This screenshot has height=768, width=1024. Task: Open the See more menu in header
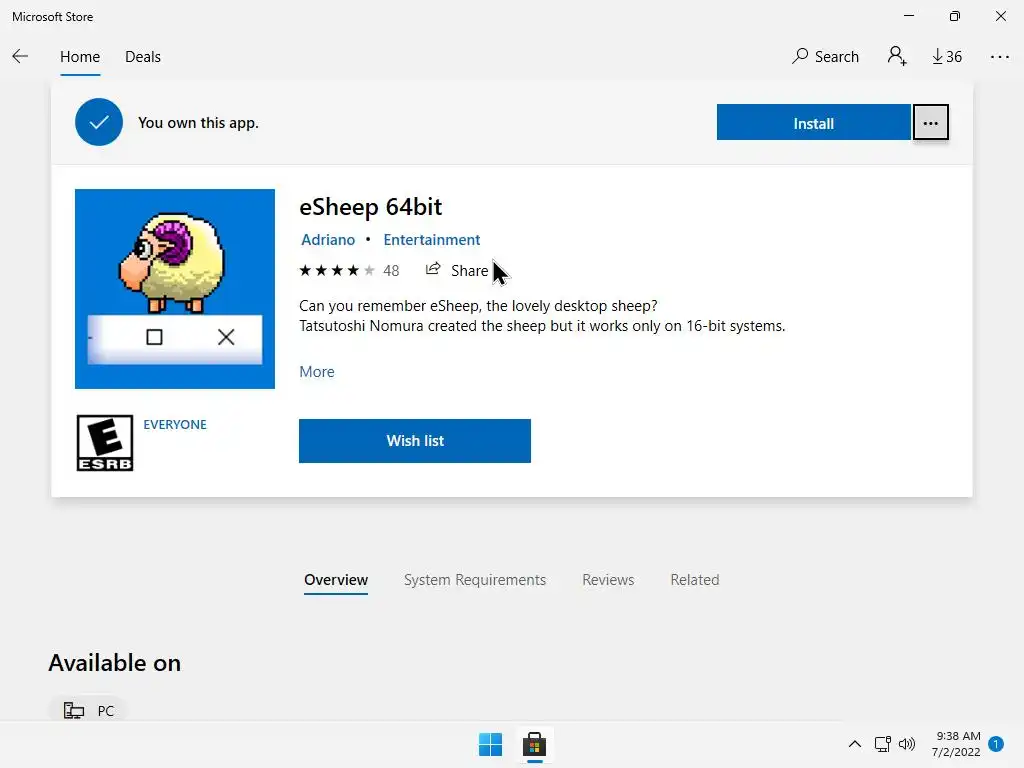(x=999, y=57)
